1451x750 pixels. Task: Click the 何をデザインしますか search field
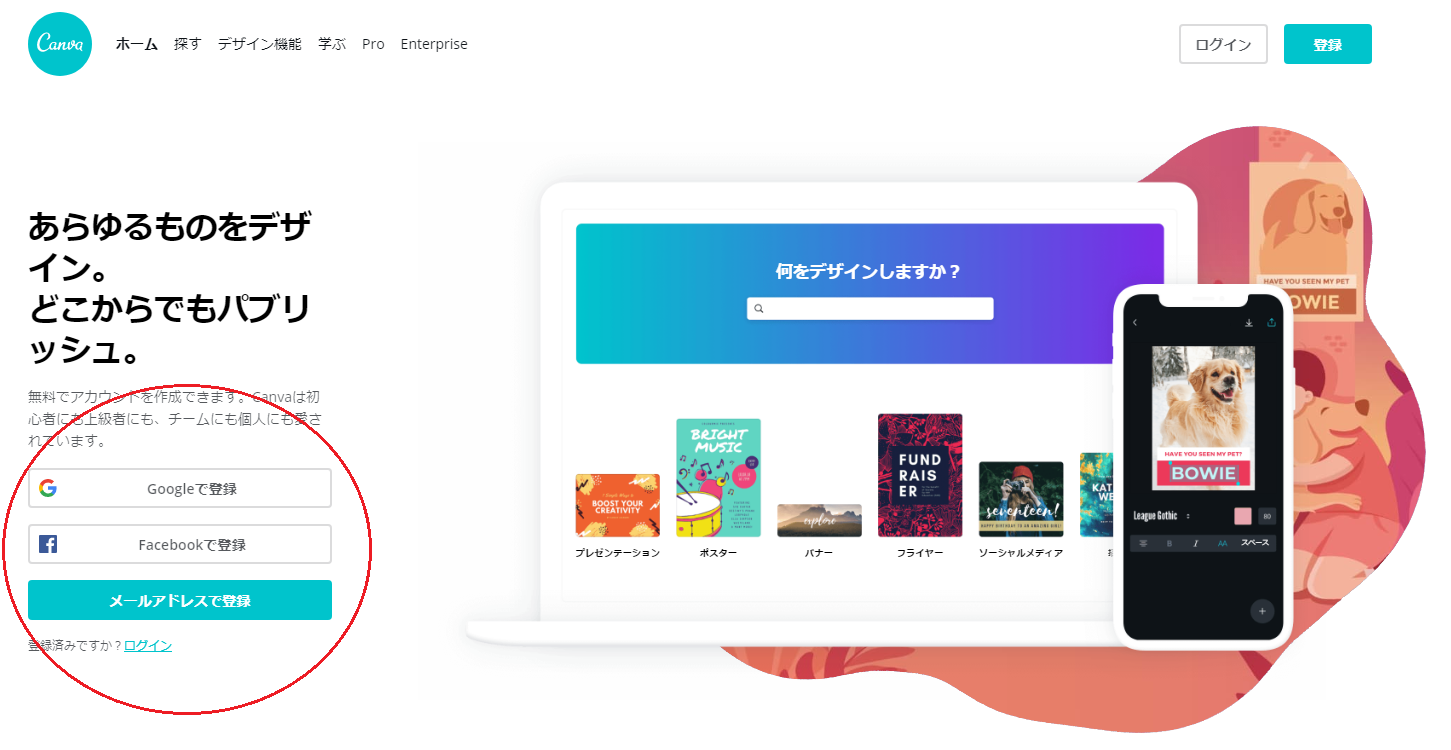coord(870,309)
